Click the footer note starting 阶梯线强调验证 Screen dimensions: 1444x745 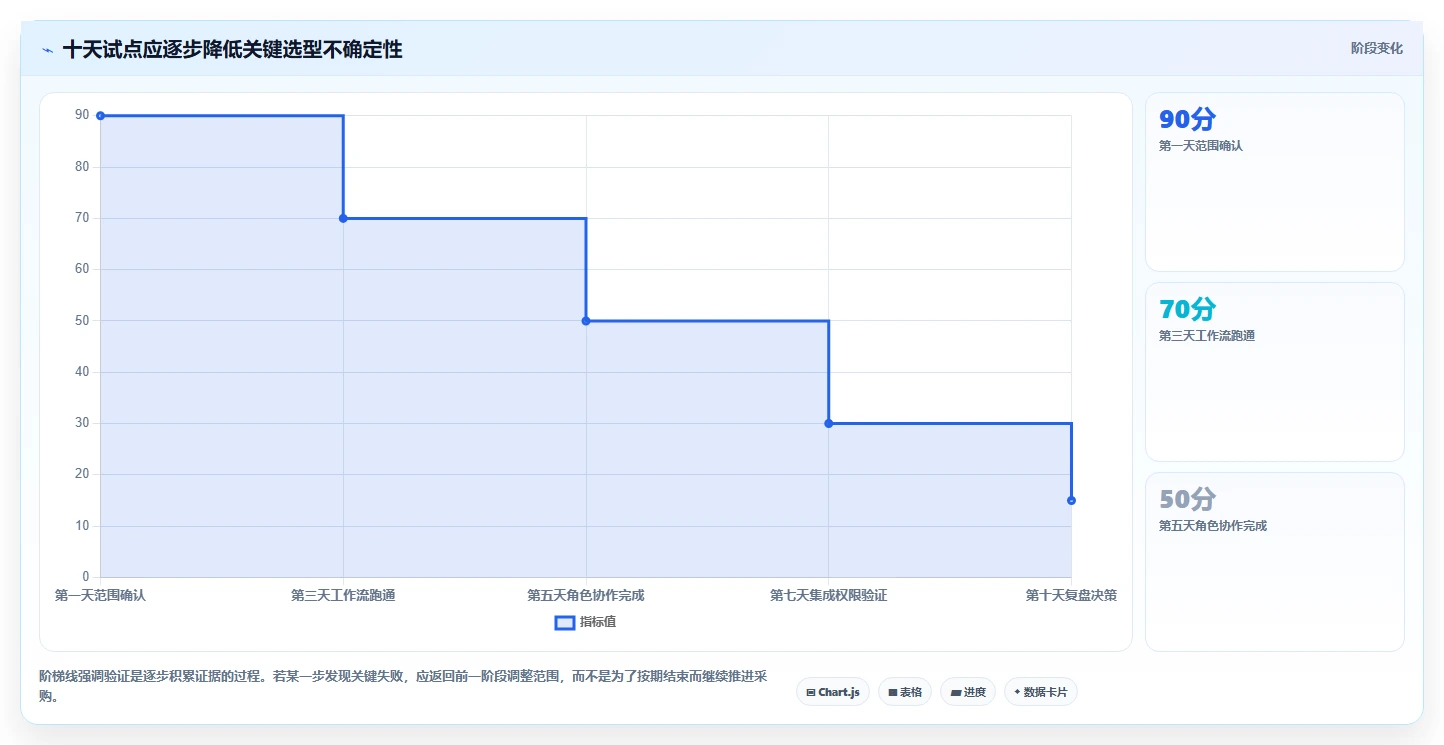[403, 687]
